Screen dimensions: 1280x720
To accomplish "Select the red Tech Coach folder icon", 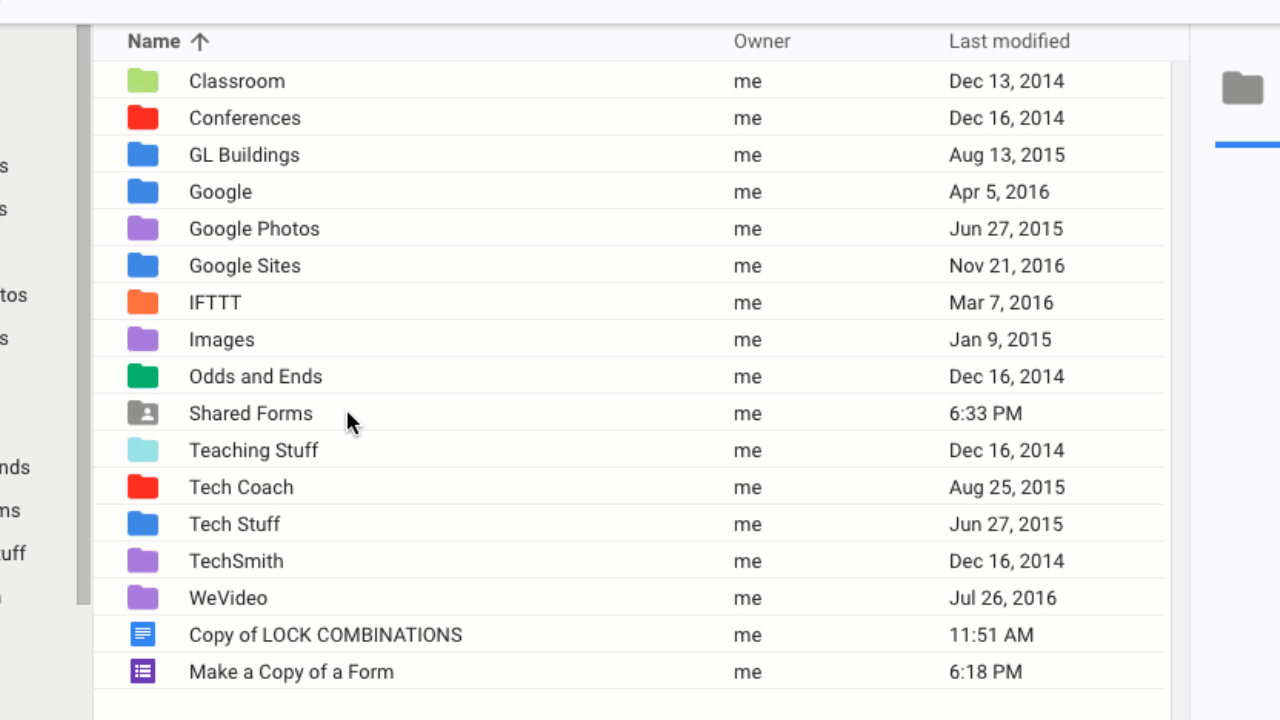I will click(x=143, y=488).
